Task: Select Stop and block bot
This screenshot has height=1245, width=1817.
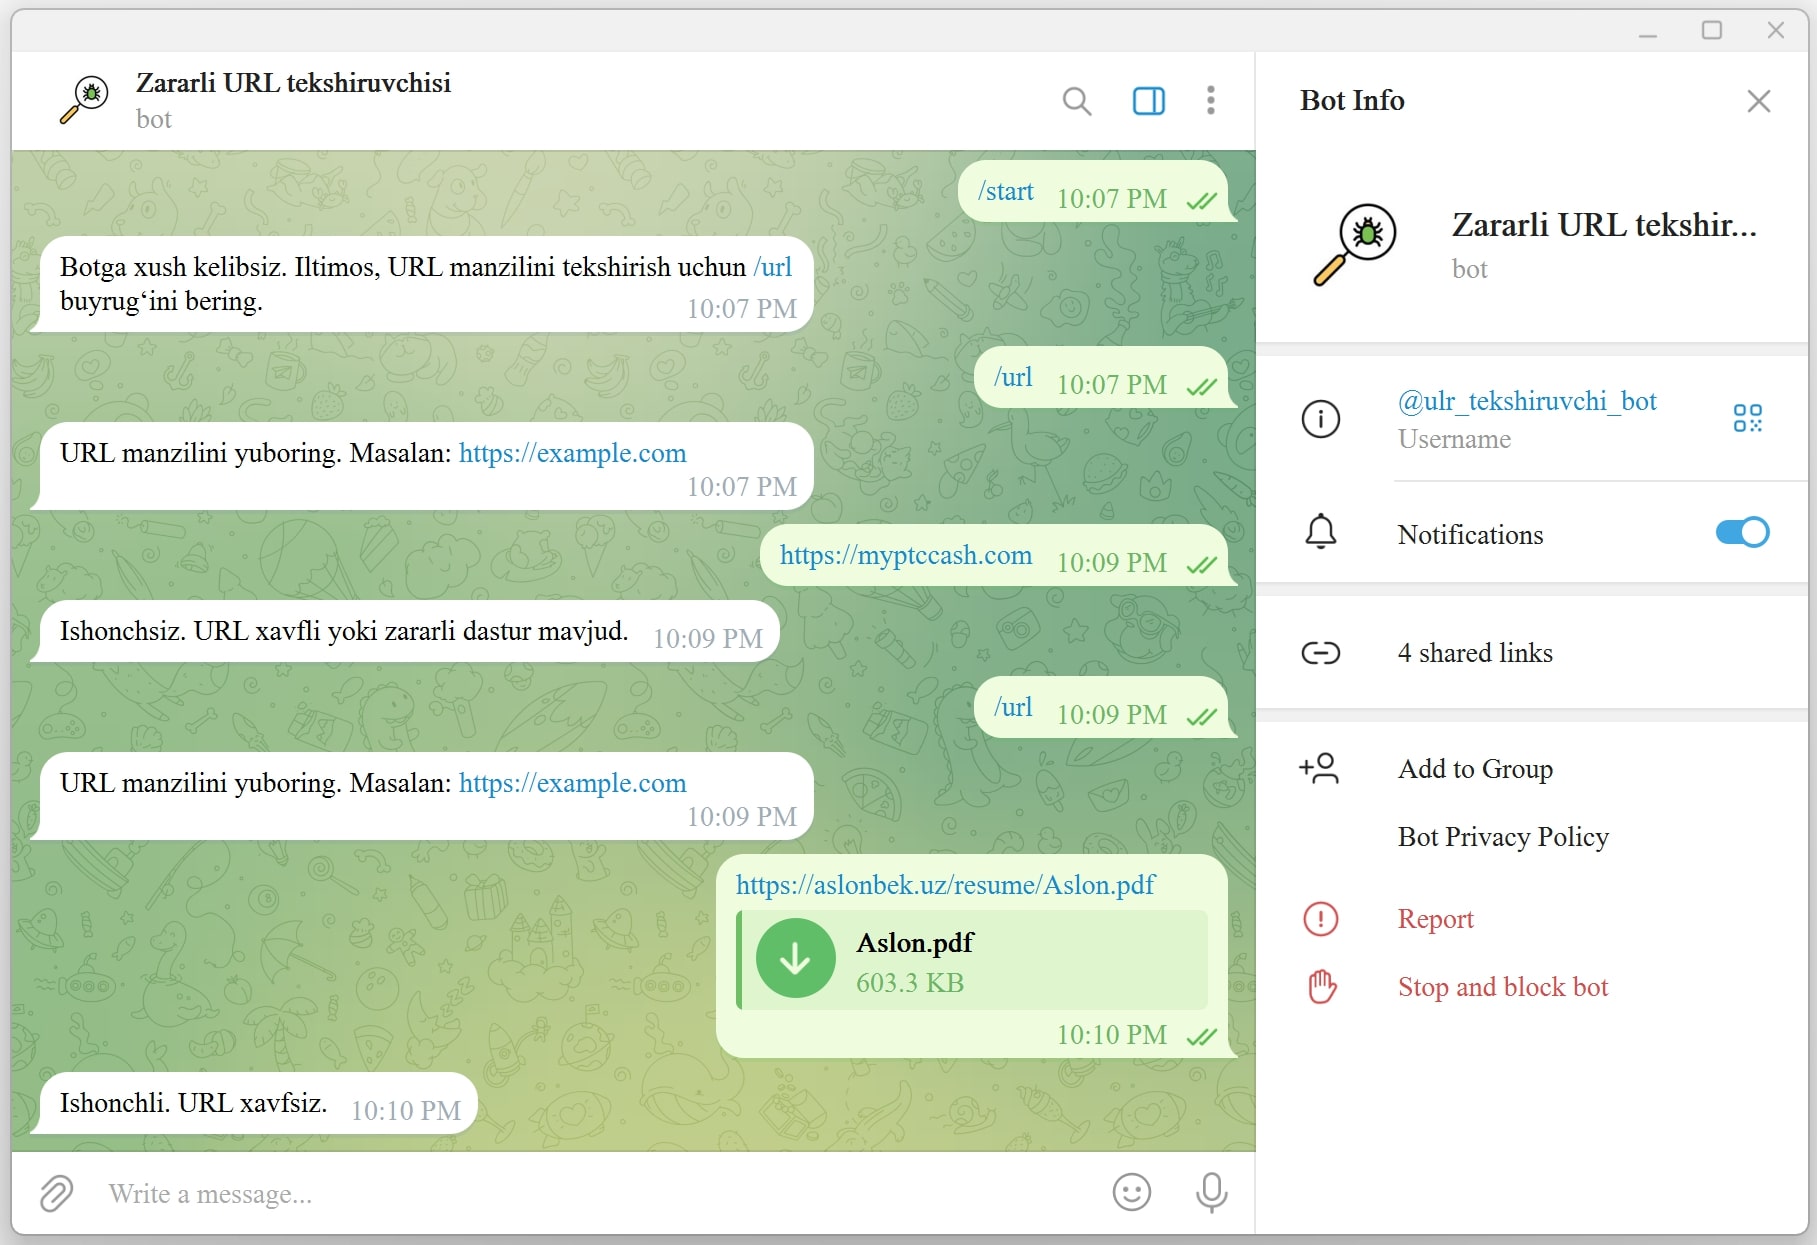Action: coord(1502,987)
